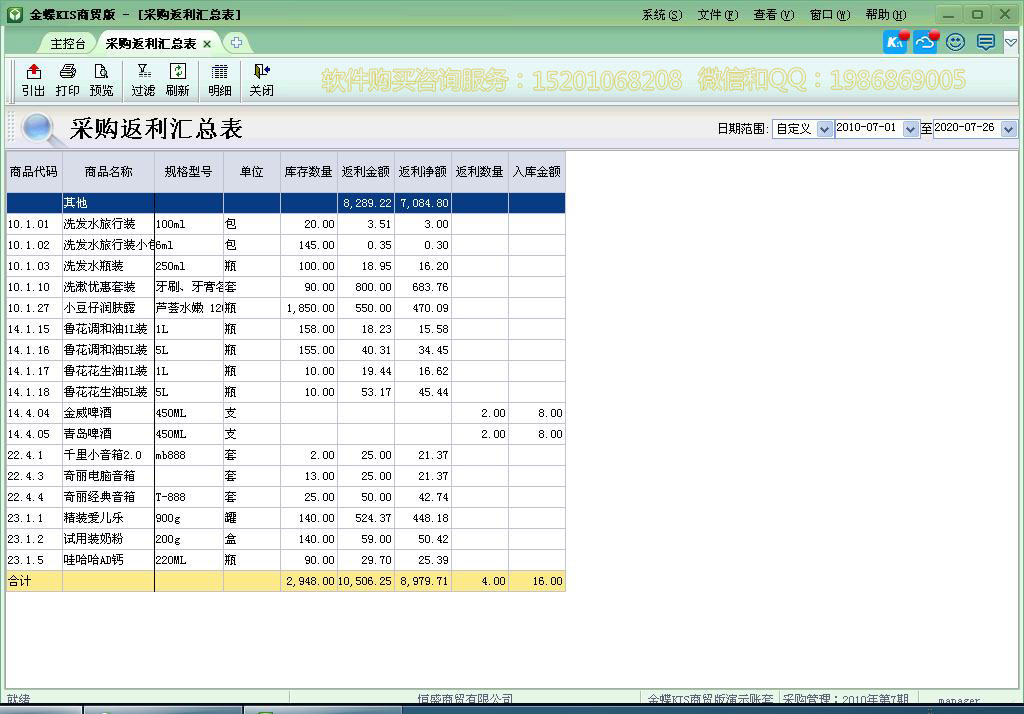This screenshot has width=1024, height=714.
Task: Close the 采购返利汇总表 tab with its x
Action: click(207, 43)
